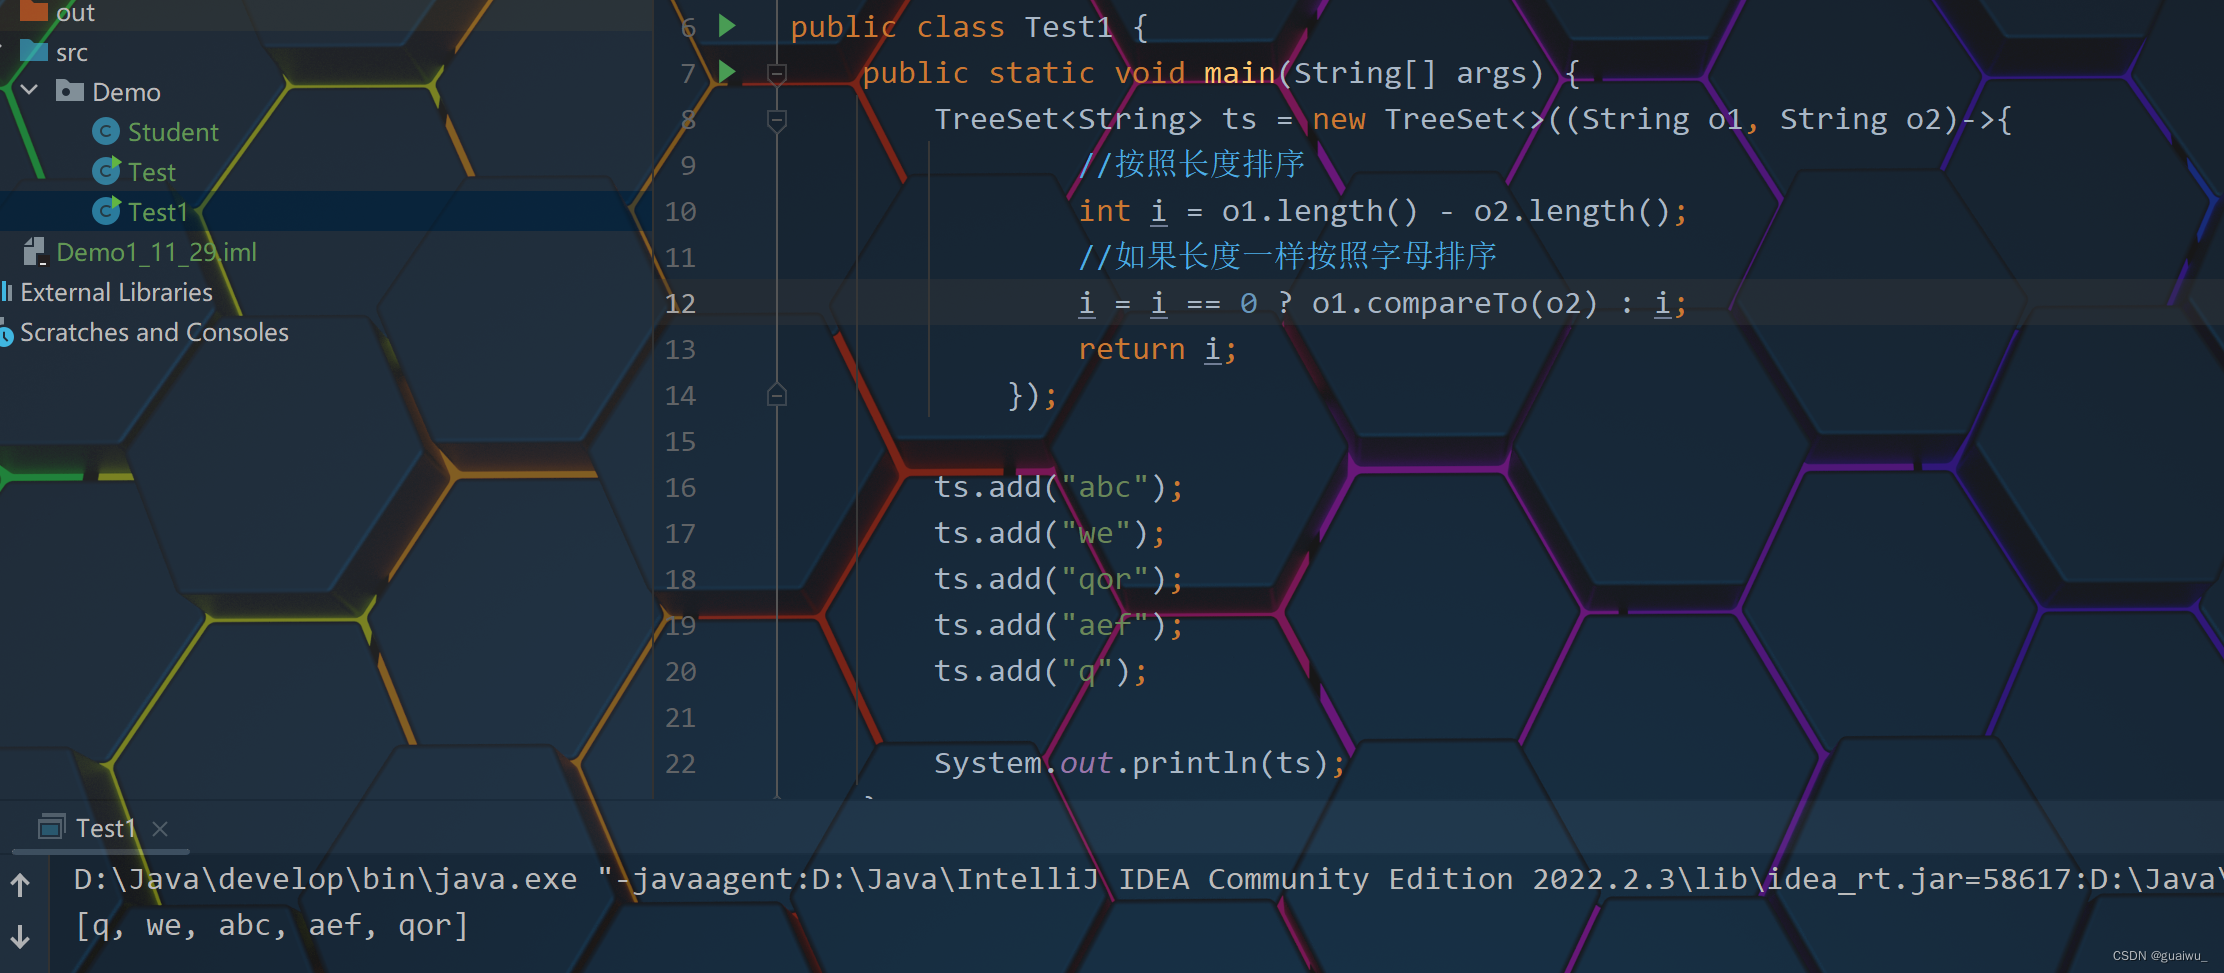Open Demo1_11_29.iml file
This screenshot has width=2224, height=973.
pos(156,252)
